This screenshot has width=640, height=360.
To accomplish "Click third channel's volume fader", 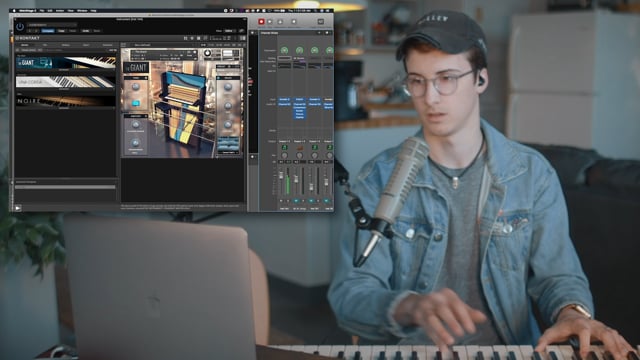I will click(311, 187).
